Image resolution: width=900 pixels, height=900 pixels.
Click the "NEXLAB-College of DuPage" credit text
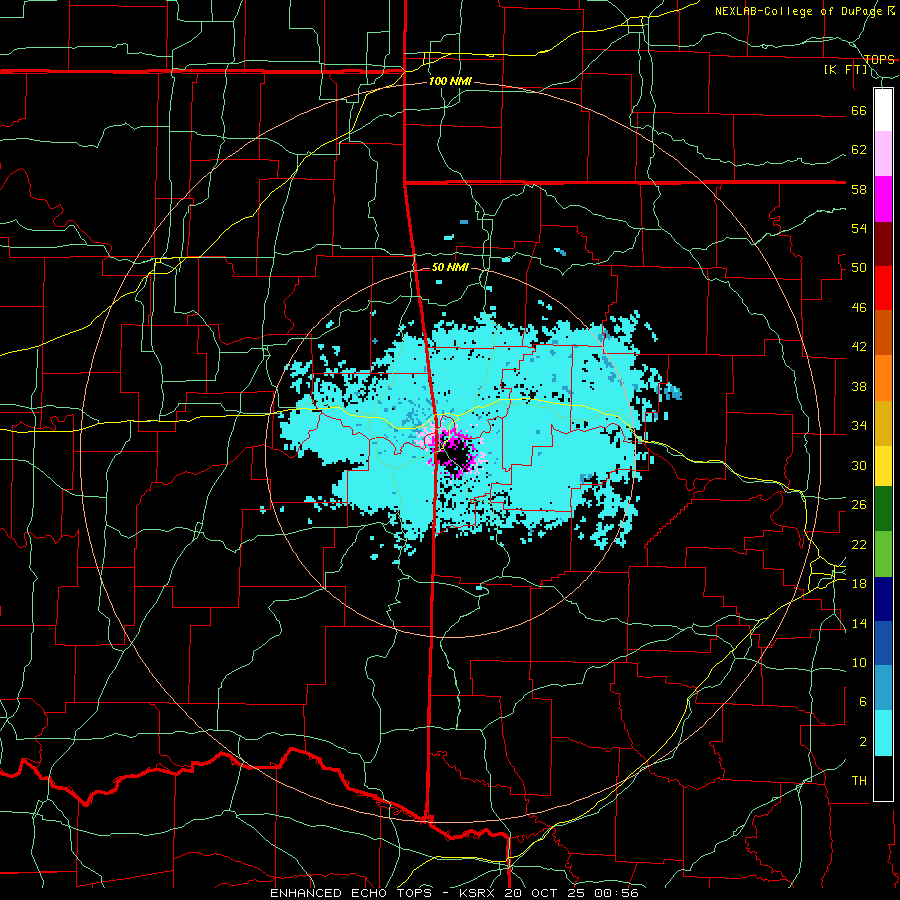[x=799, y=11]
